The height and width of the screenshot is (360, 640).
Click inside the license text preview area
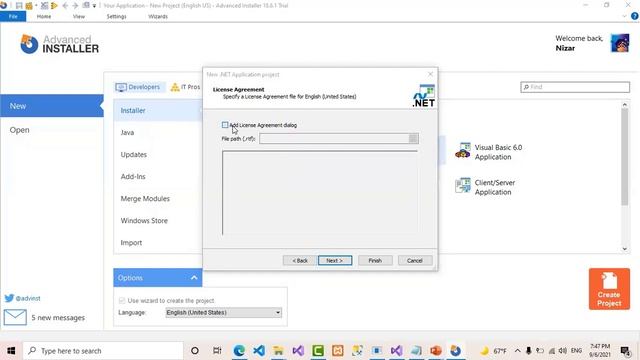pyautogui.click(x=320, y=193)
